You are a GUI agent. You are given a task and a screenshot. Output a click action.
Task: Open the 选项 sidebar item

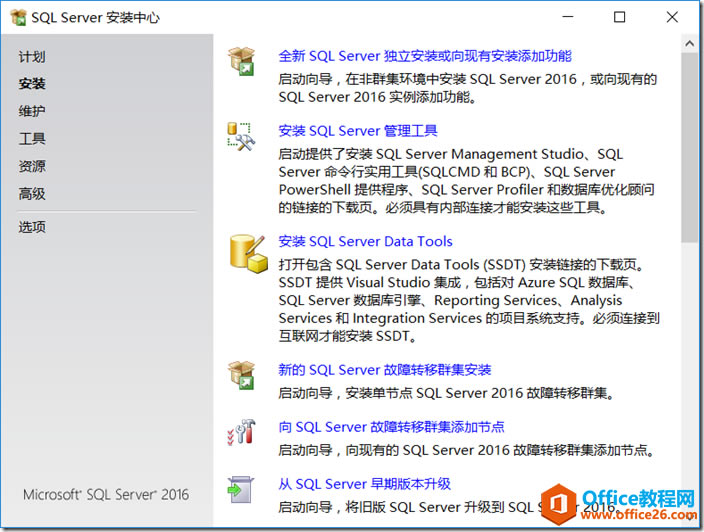click(x=32, y=227)
